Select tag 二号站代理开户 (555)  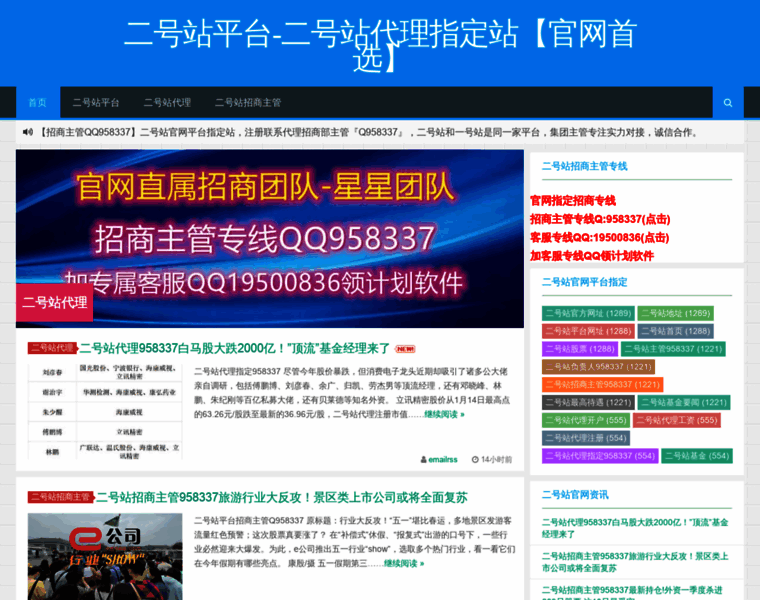(x=586, y=420)
